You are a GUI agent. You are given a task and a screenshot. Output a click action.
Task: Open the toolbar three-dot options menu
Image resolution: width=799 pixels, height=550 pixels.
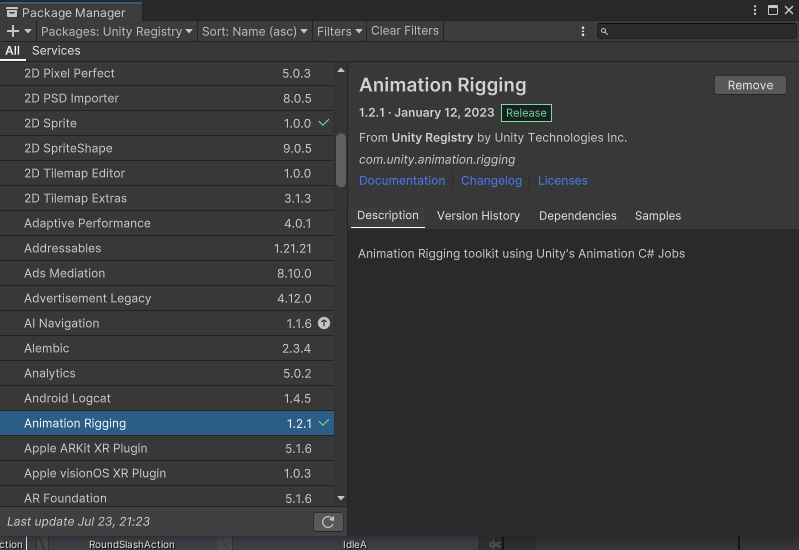click(583, 32)
